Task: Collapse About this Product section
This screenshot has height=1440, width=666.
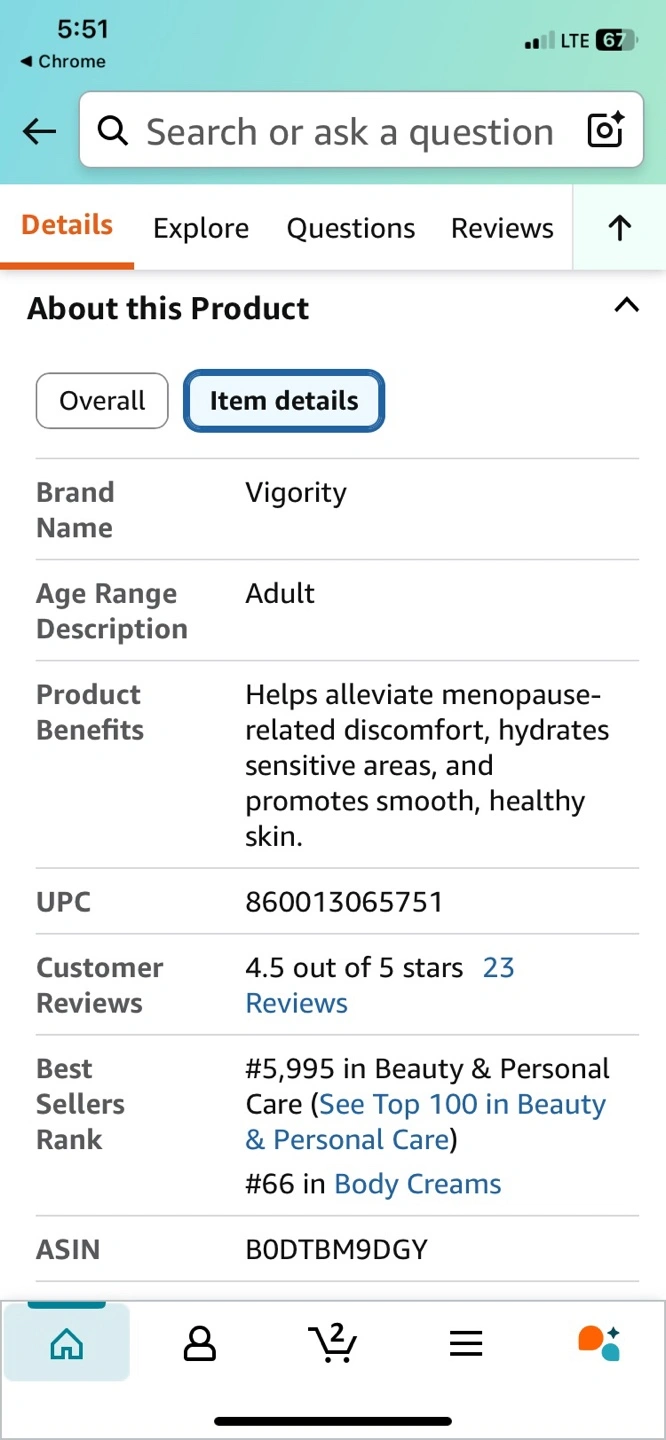Action: point(626,306)
